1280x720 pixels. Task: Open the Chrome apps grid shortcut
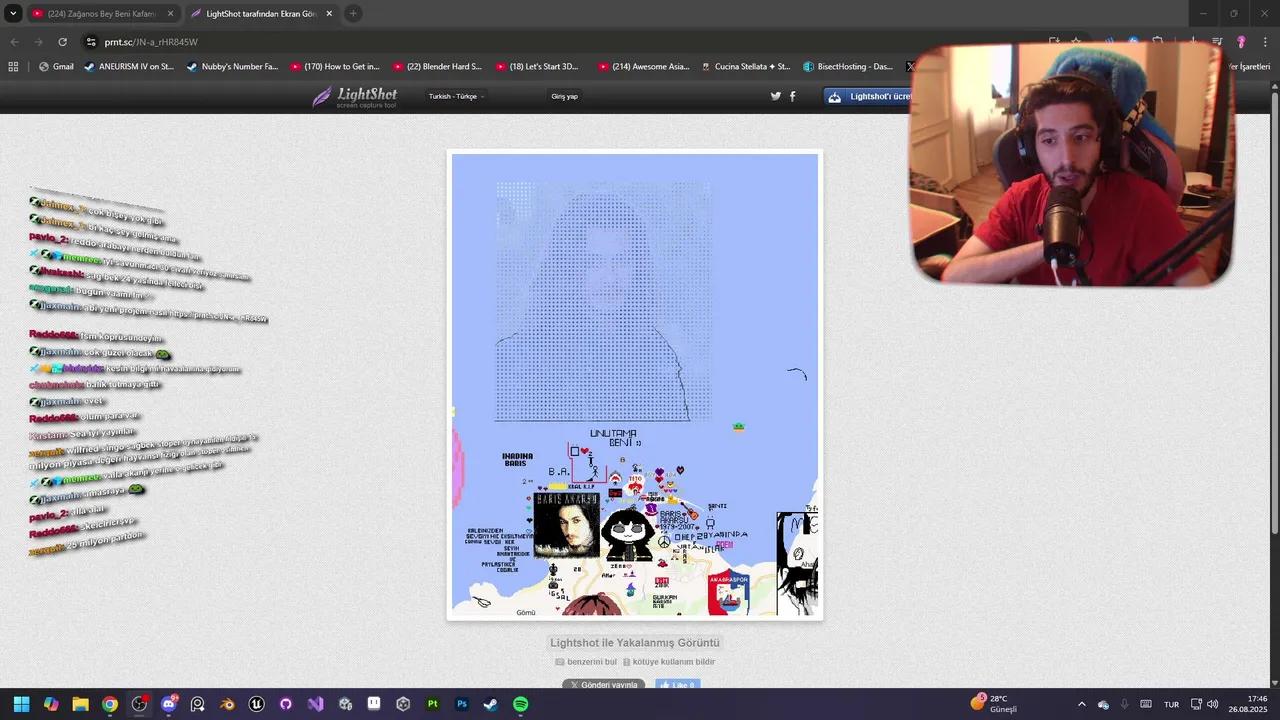tap(13, 67)
